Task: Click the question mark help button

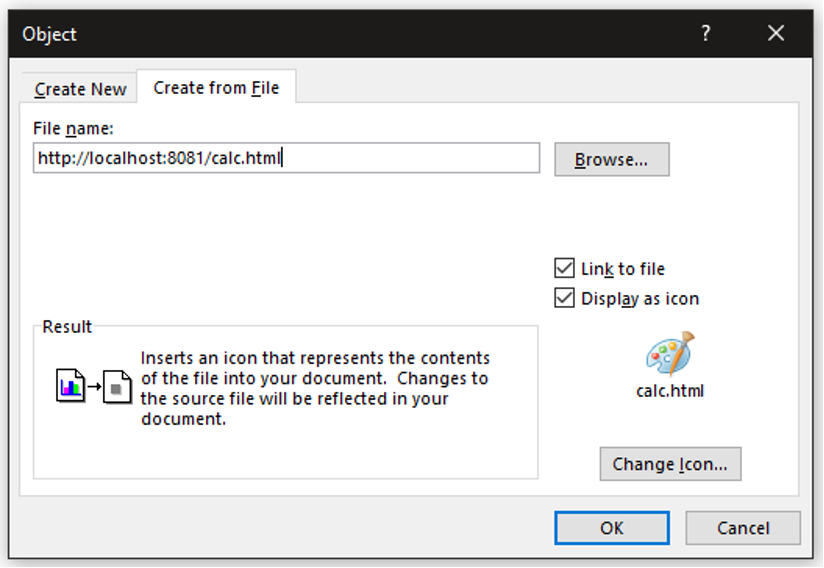Action: click(x=706, y=33)
